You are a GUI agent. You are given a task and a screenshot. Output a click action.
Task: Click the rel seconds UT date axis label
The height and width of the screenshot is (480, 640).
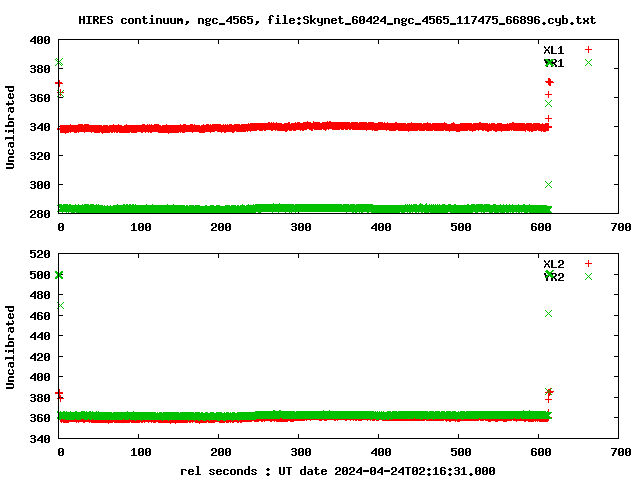pyautogui.click(x=338, y=471)
